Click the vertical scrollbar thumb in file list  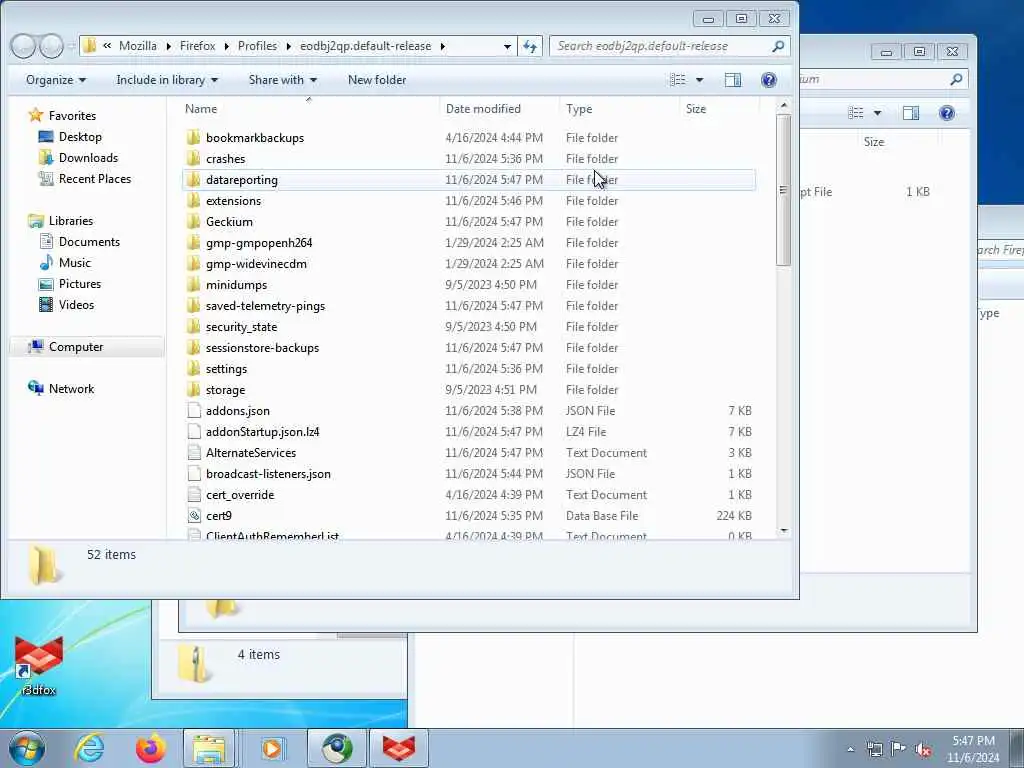[783, 189]
